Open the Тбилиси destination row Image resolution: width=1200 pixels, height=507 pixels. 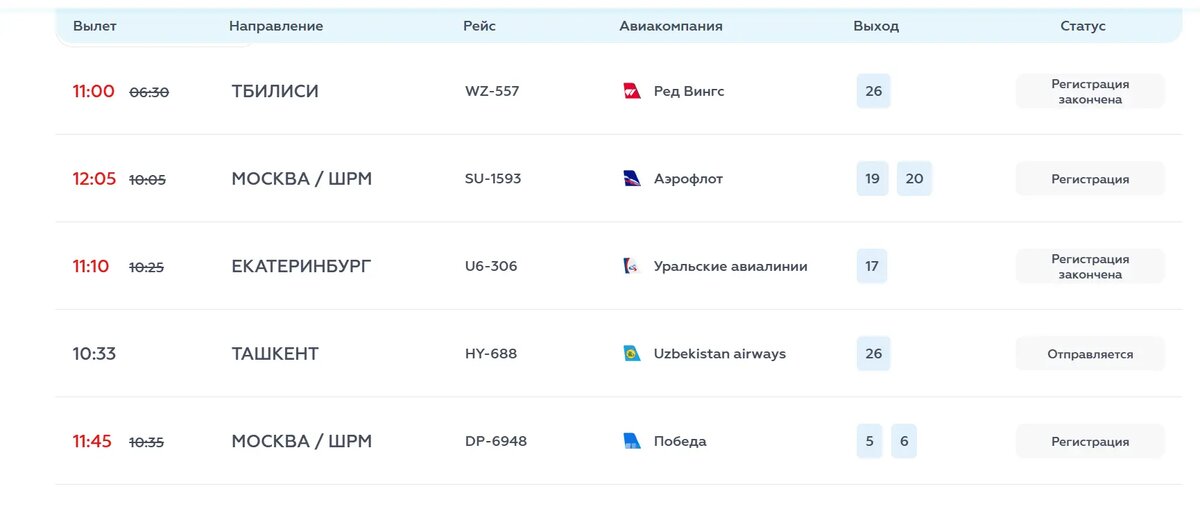pos(275,92)
